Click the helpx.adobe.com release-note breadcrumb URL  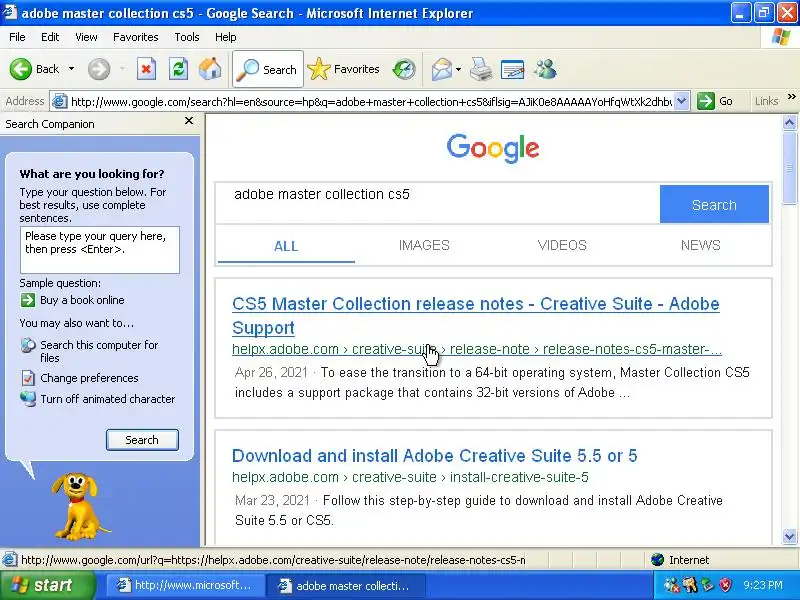[x=477, y=349]
